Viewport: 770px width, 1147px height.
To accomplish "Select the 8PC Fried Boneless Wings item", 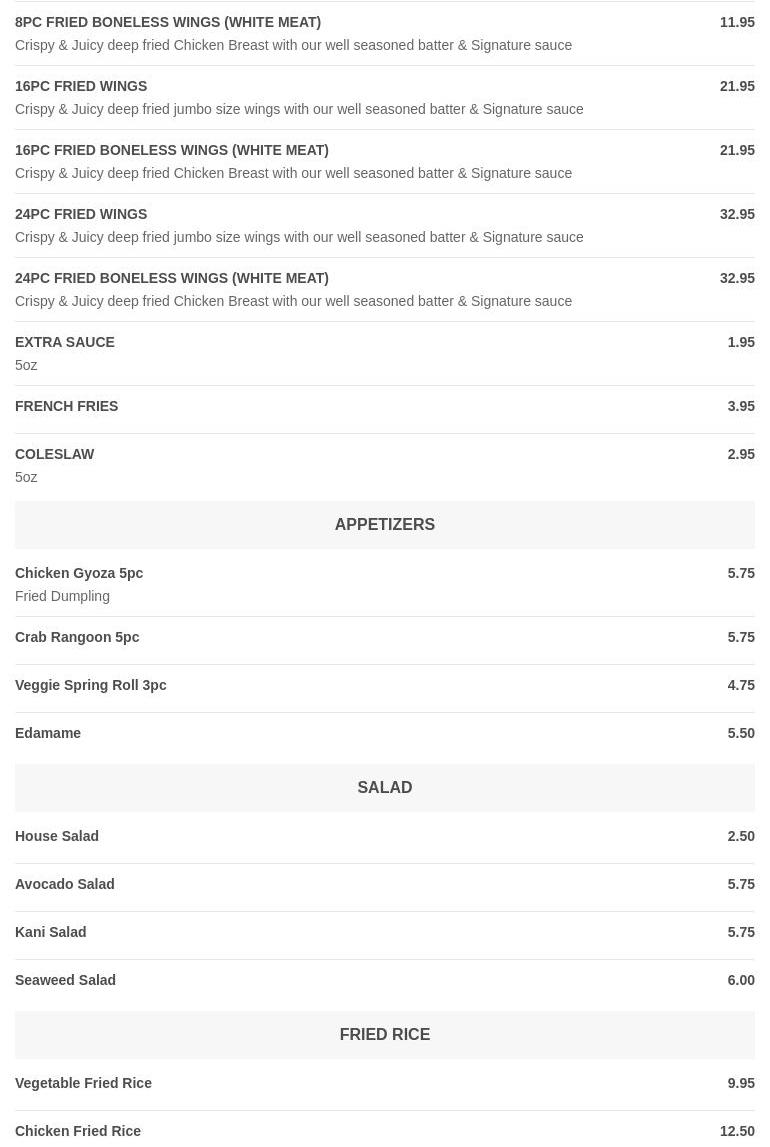I will click(168, 22).
